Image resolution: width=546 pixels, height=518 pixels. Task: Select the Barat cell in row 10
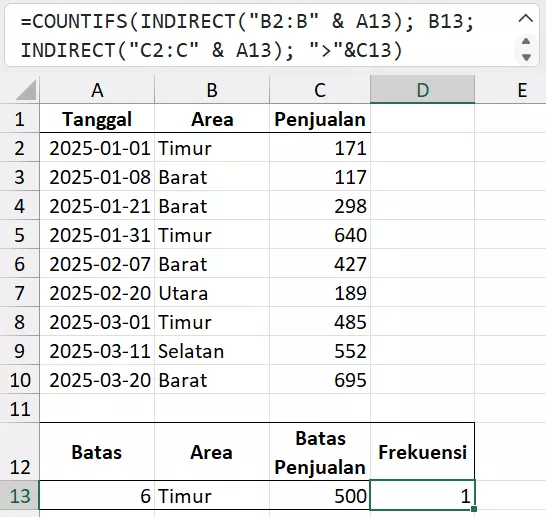[212, 380]
